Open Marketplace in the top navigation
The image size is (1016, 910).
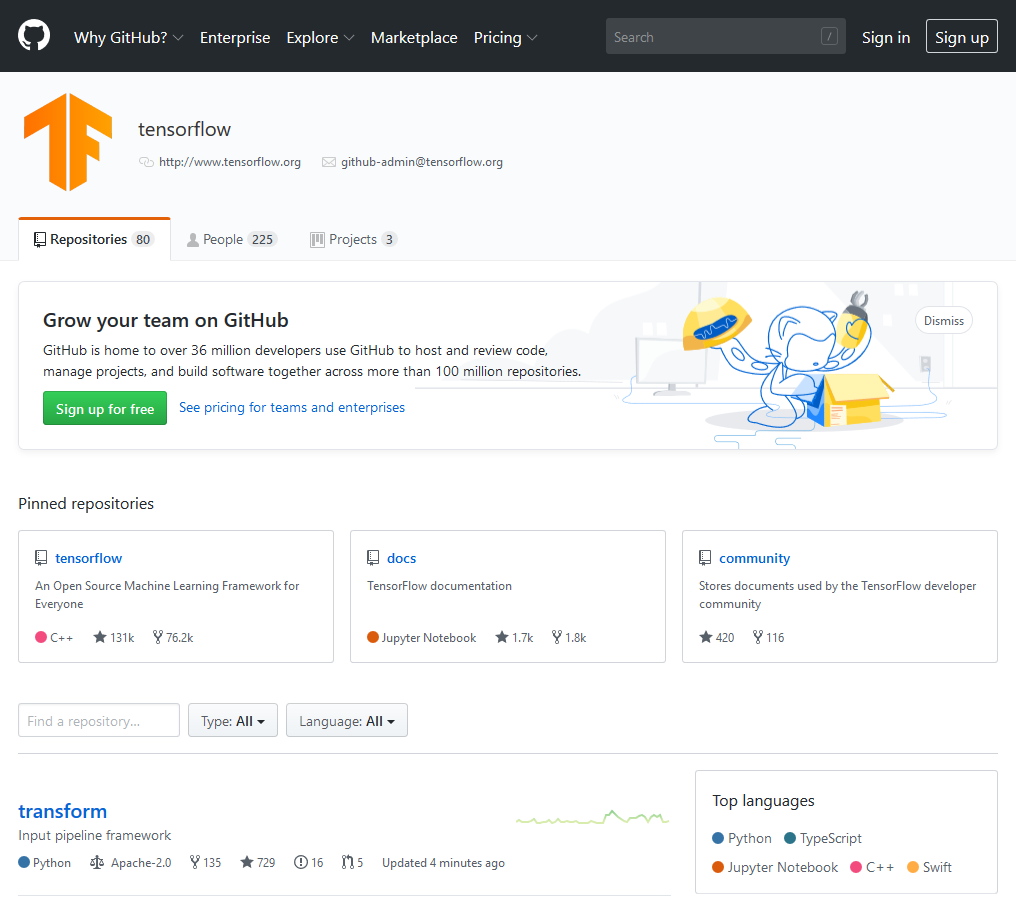pos(414,38)
